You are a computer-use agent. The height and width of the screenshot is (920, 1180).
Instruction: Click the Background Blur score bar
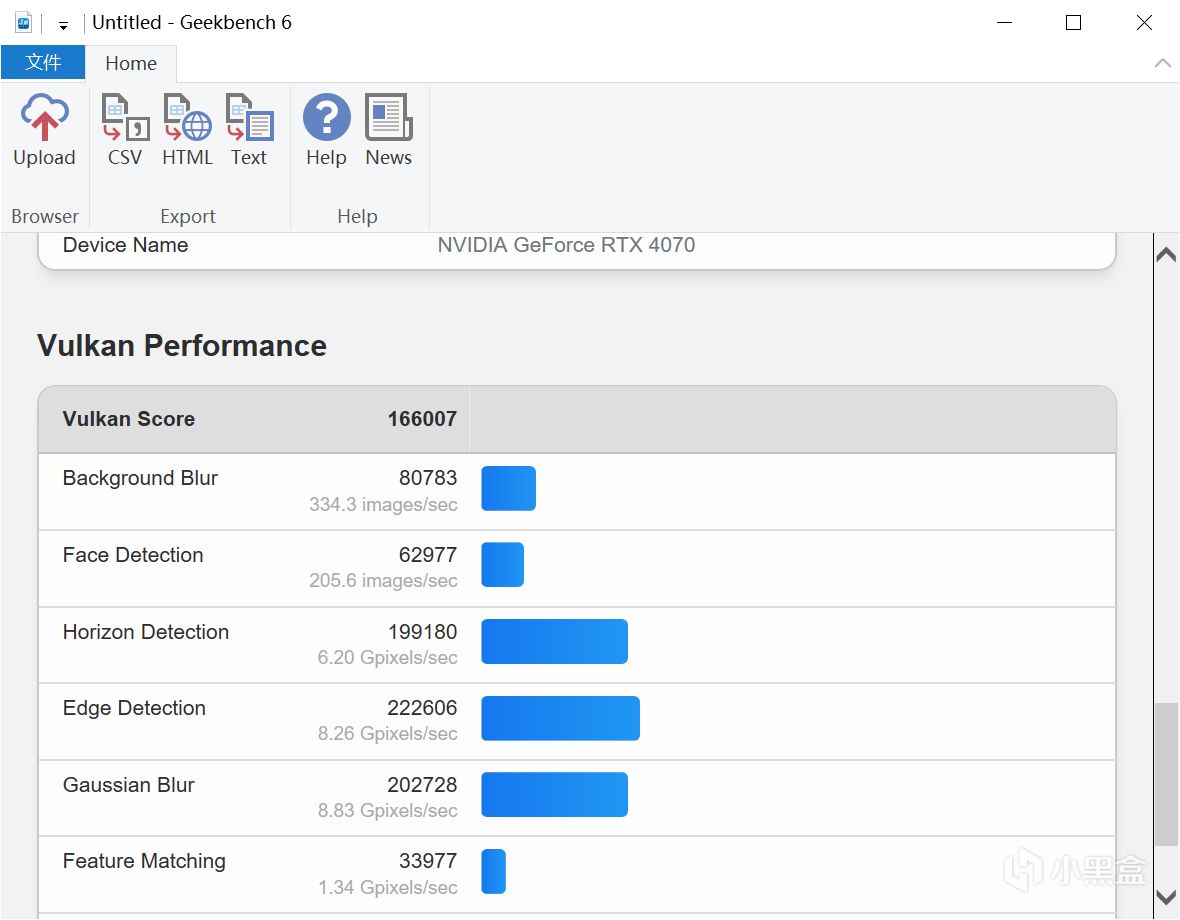[509, 488]
